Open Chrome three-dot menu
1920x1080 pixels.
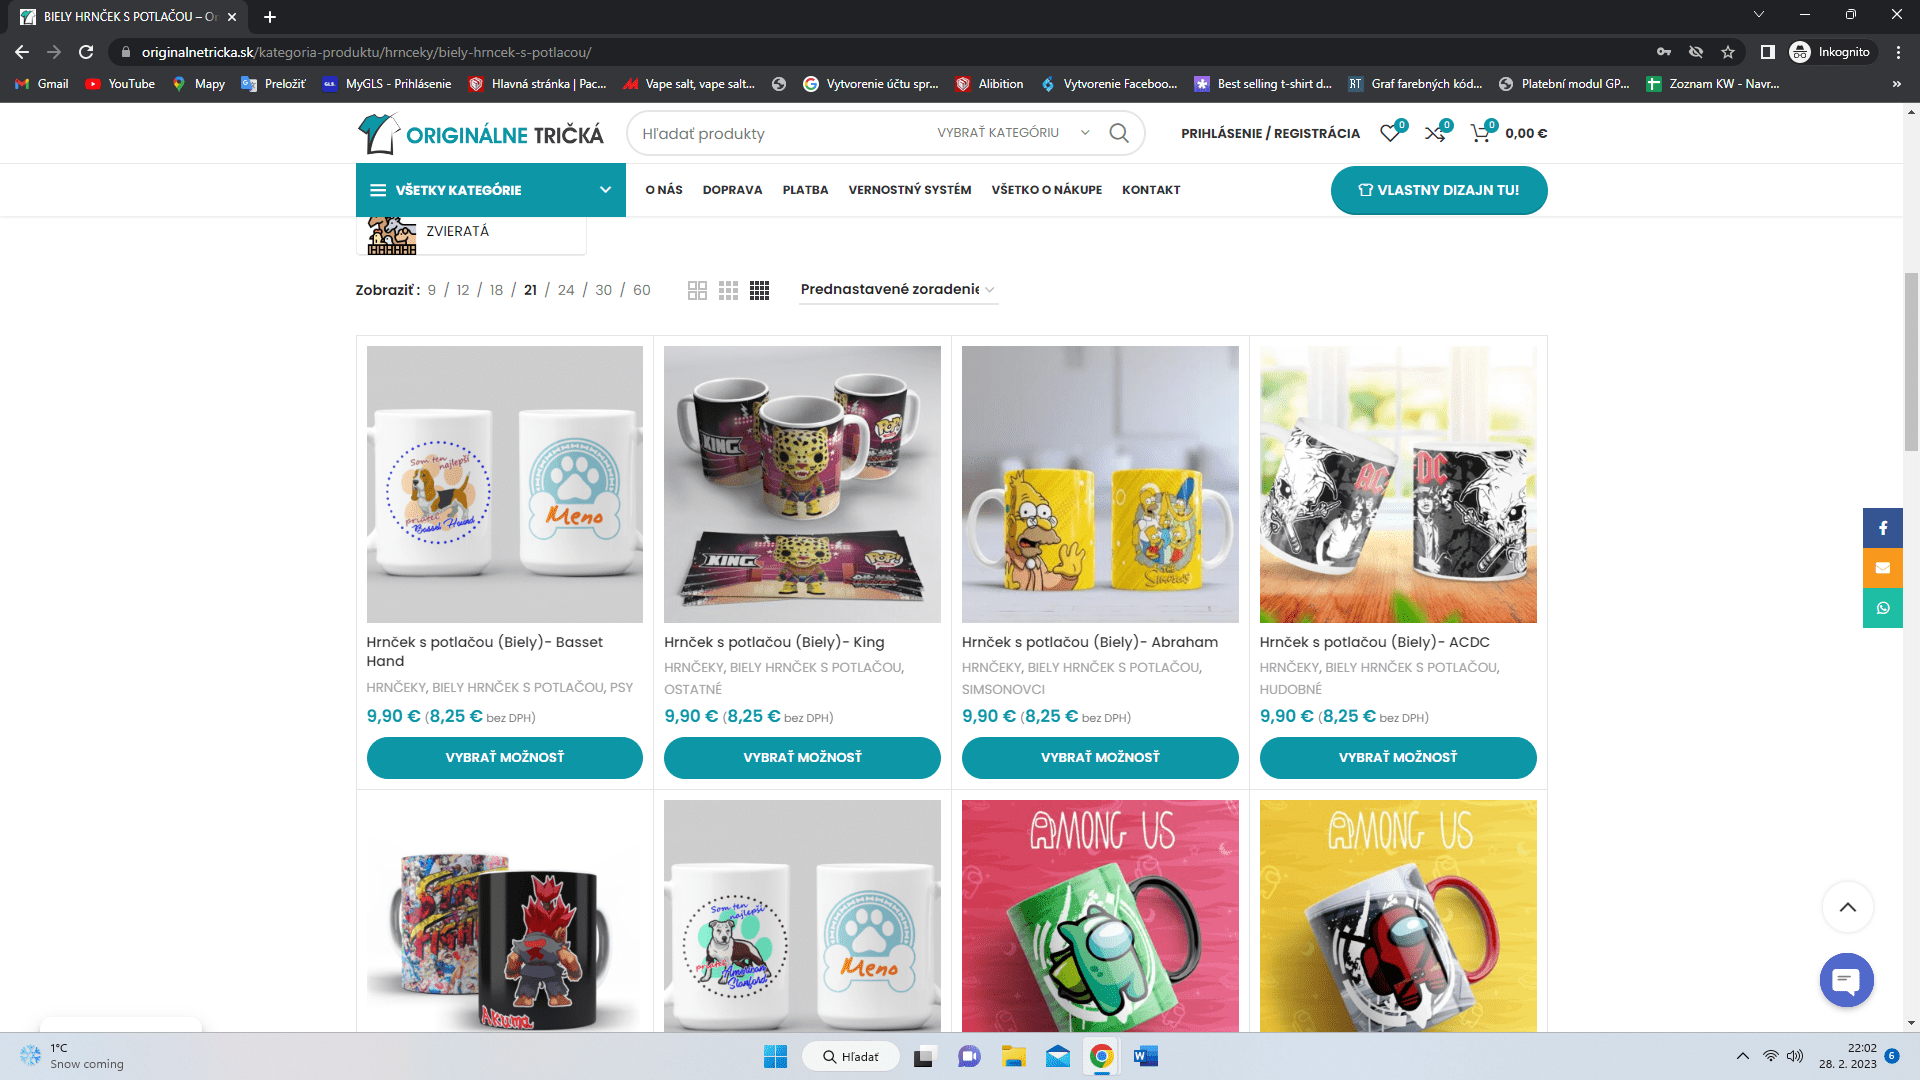pos(1898,52)
